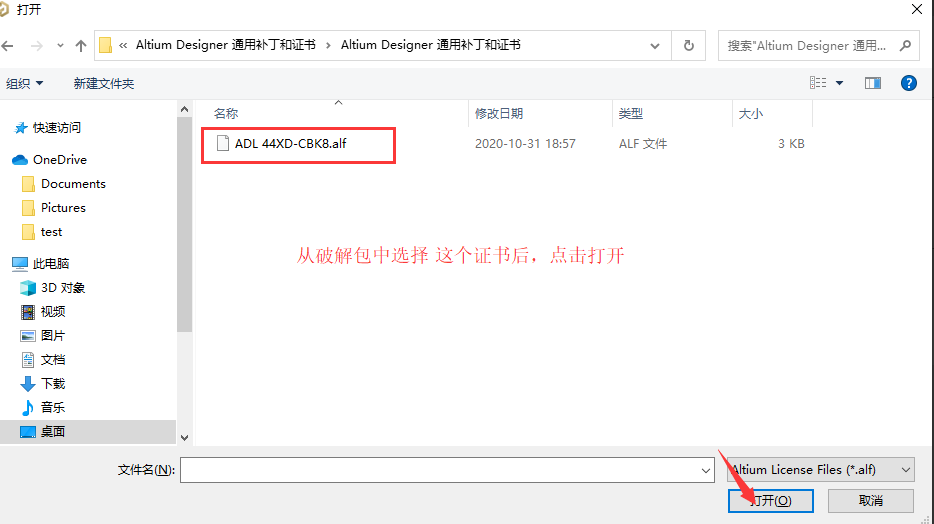Go up one folder level

click(x=81, y=46)
